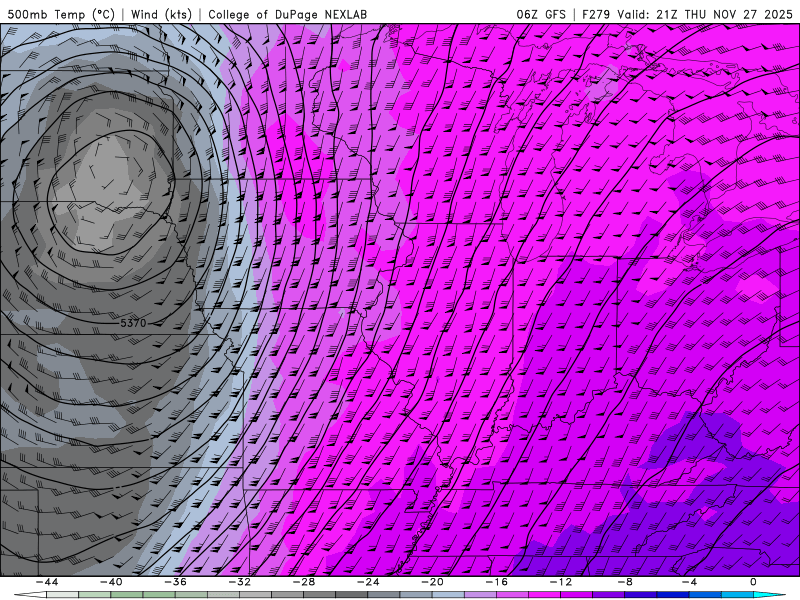
Task: Click the "06Z GFS" model run label
Action: [x=541, y=14]
